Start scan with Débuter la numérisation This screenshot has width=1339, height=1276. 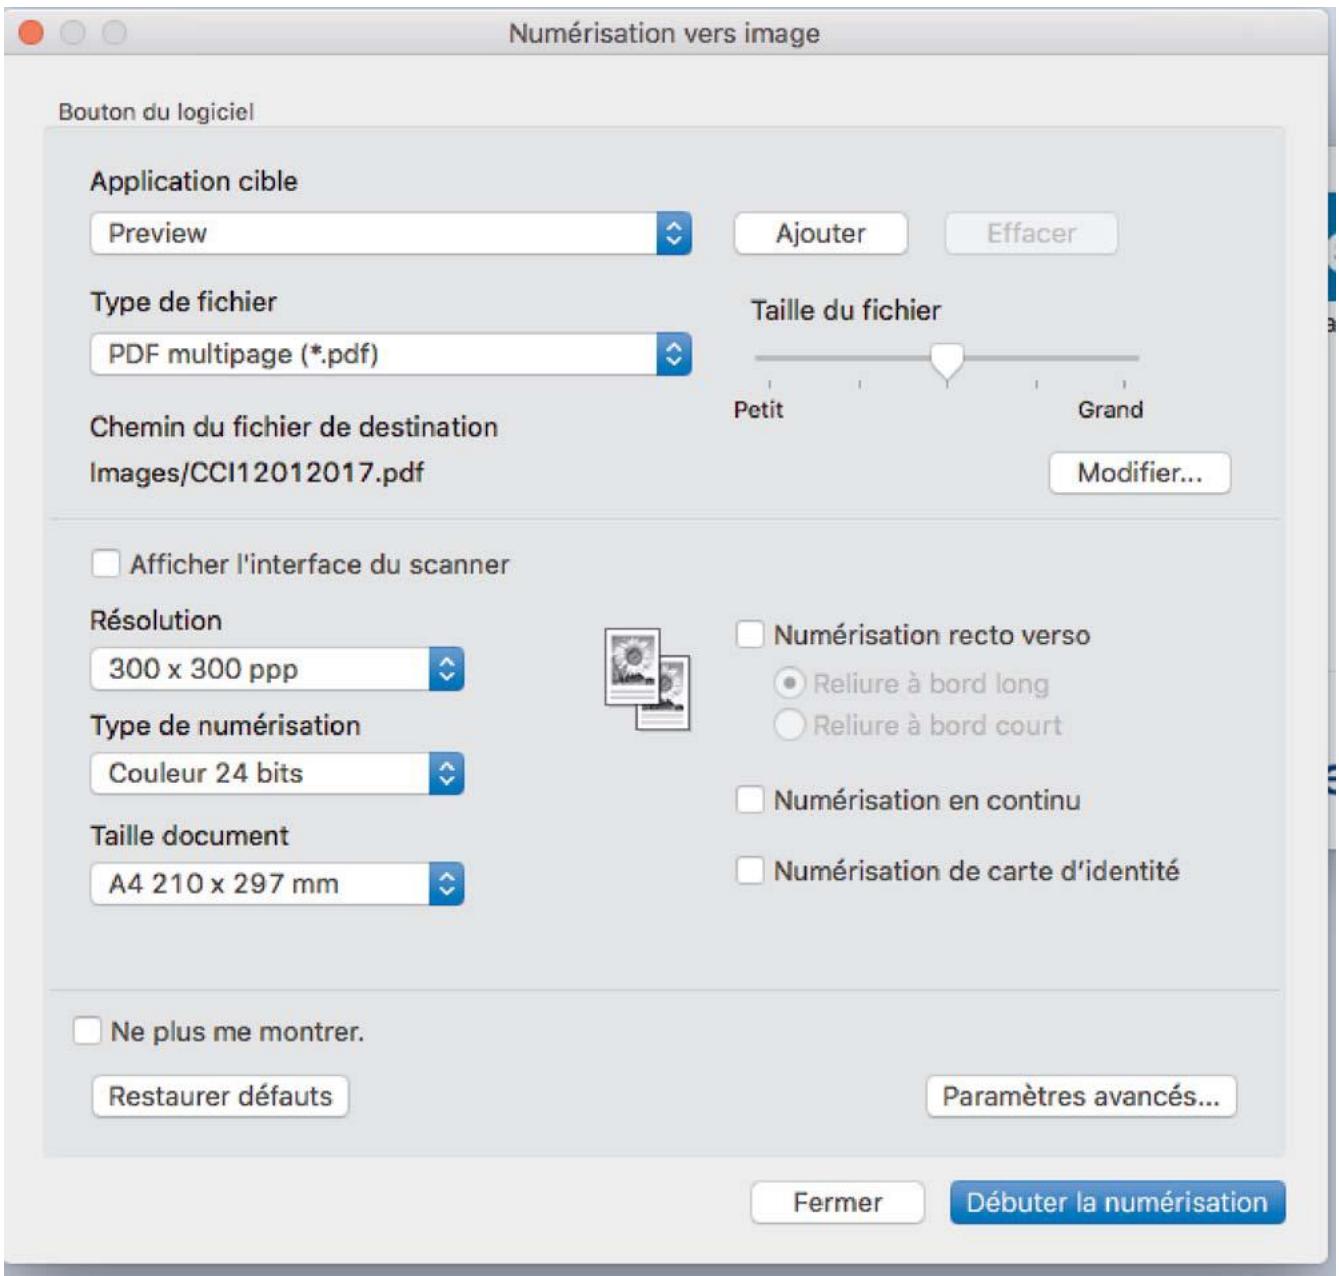(1117, 1202)
